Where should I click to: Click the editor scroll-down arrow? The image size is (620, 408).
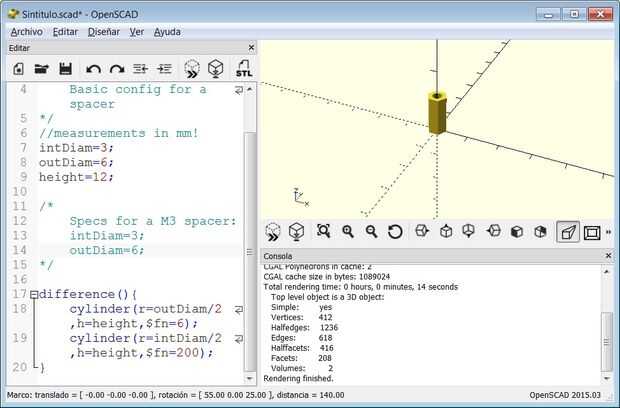click(x=250, y=378)
